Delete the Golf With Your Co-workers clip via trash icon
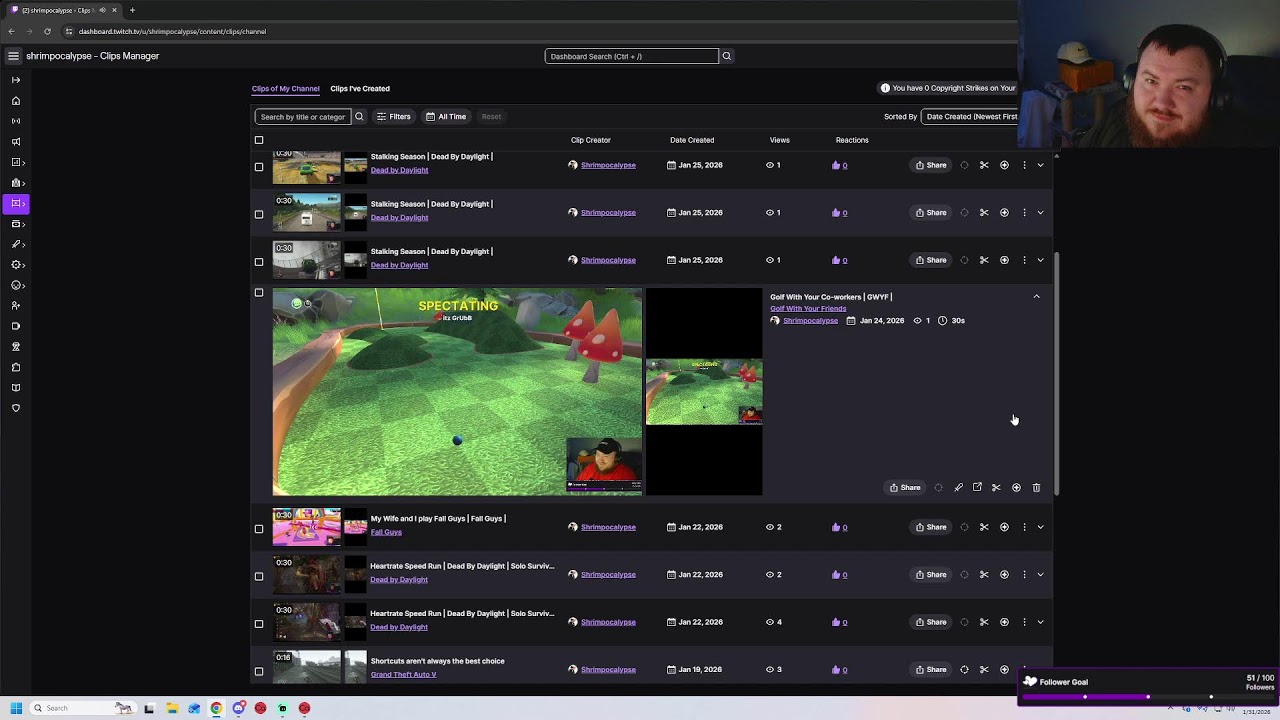The width and height of the screenshot is (1280, 720). (x=1036, y=488)
